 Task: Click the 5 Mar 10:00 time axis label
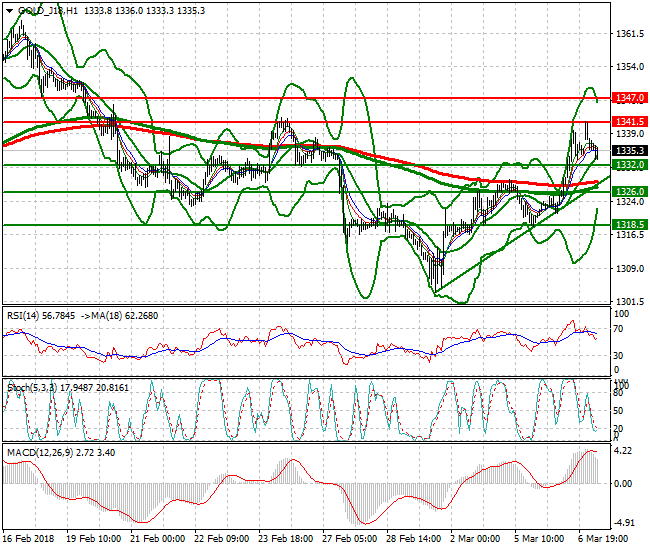click(x=539, y=539)
